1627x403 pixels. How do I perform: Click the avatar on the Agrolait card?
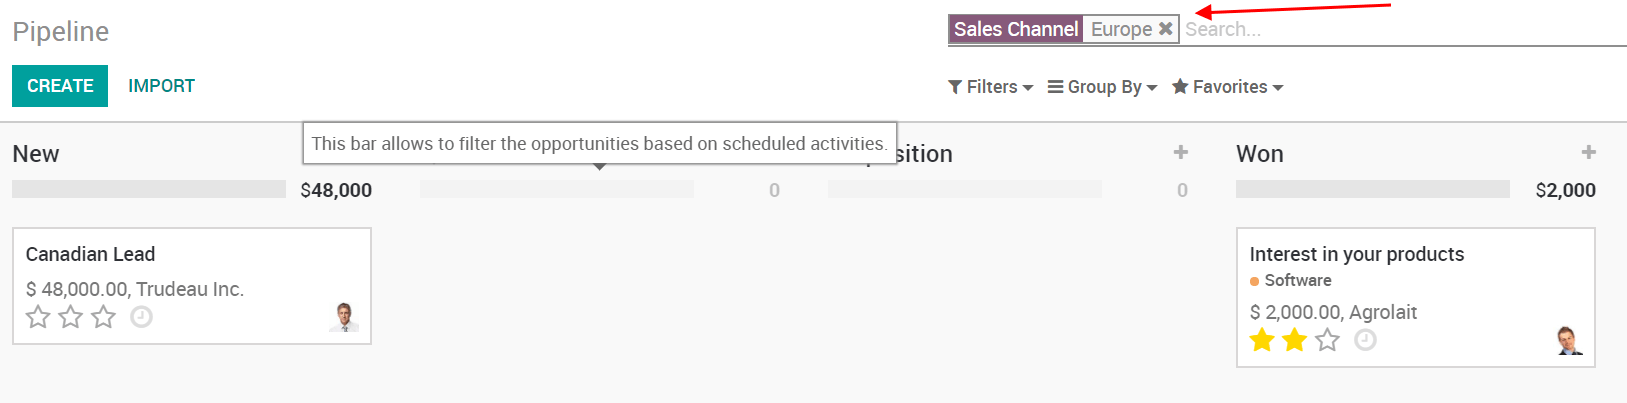1569,340
